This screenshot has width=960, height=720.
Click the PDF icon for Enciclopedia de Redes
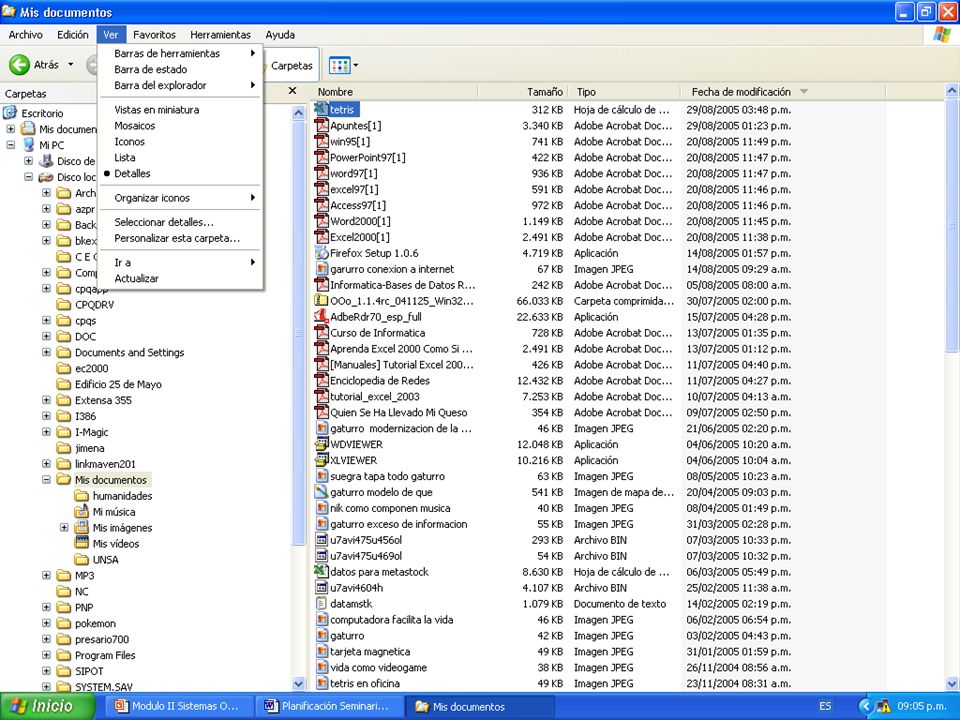(321, 380)
